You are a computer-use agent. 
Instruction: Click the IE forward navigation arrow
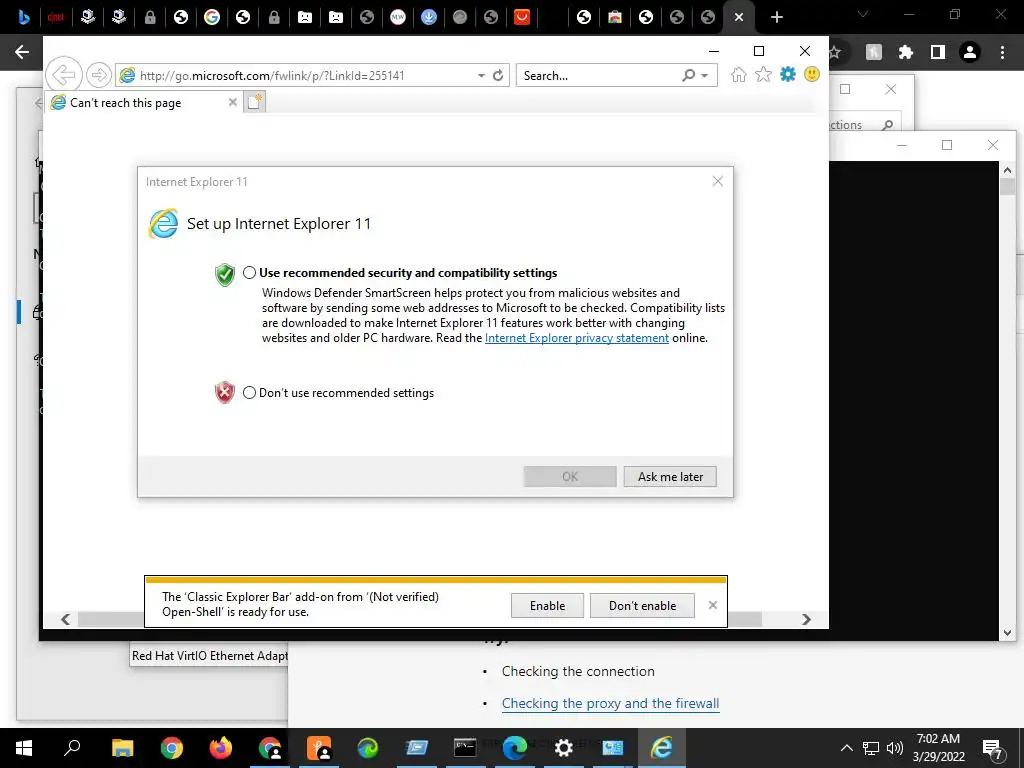[99, 75]
